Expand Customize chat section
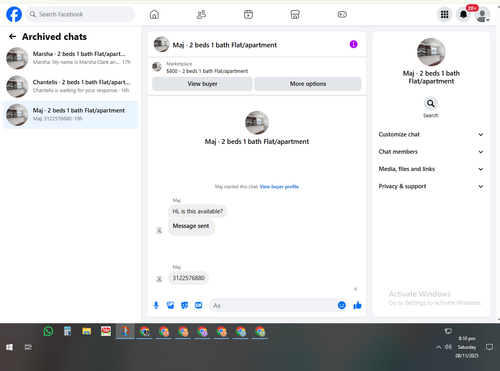 [431, 134]
